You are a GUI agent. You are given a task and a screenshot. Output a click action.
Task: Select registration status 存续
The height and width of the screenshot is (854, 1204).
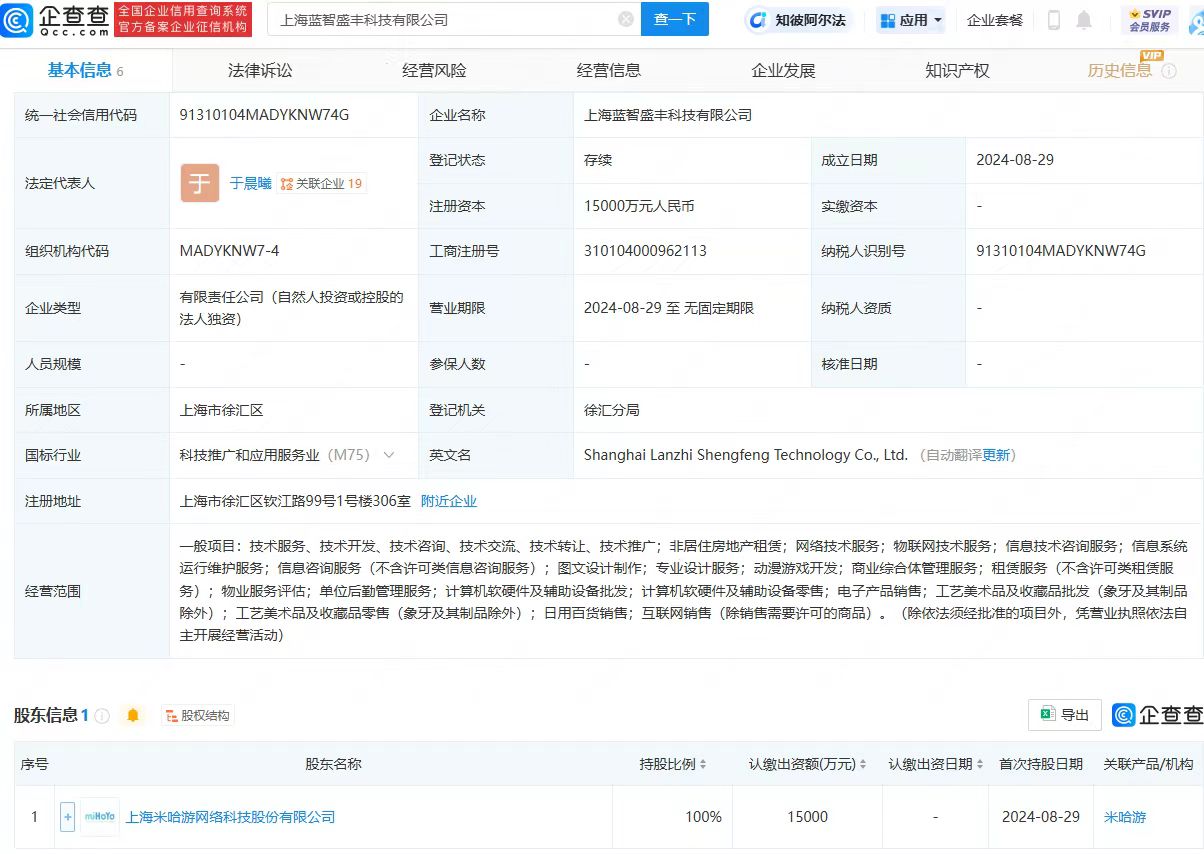tap(598, 160)
